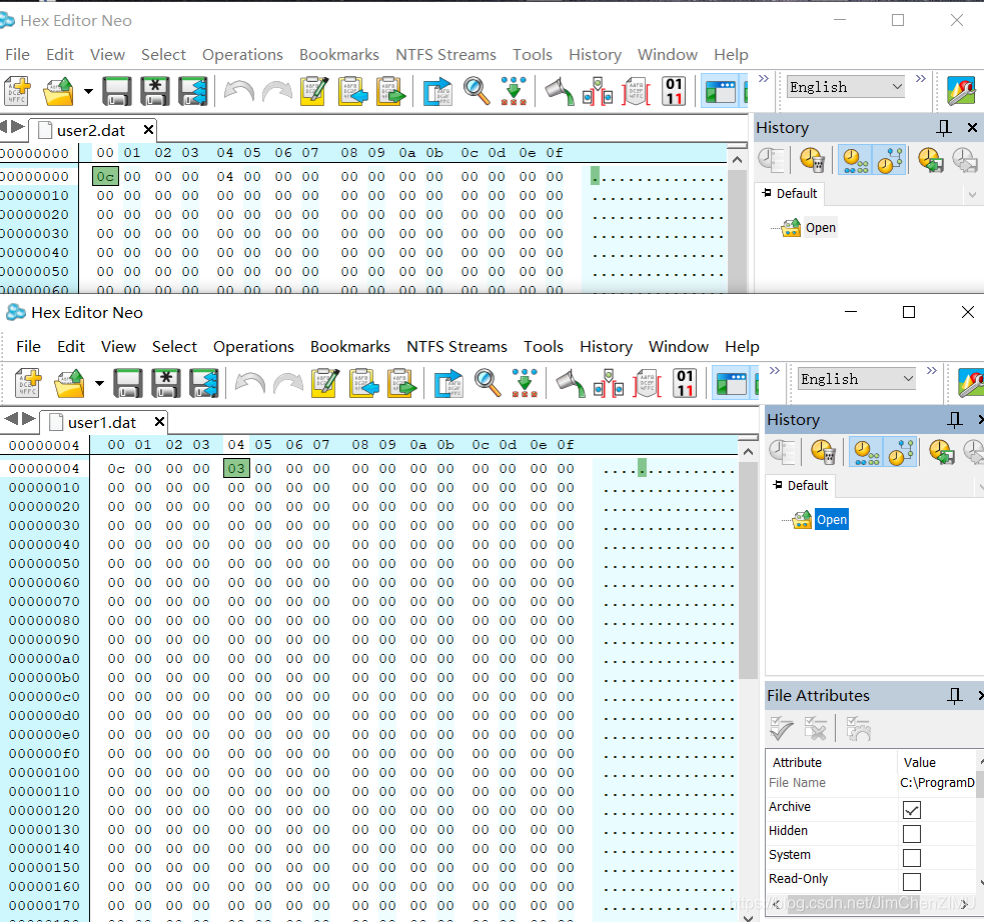985x922 pixels.
Task: Open Select menu in user2.dat window
Action: click(x=163, y=55)
